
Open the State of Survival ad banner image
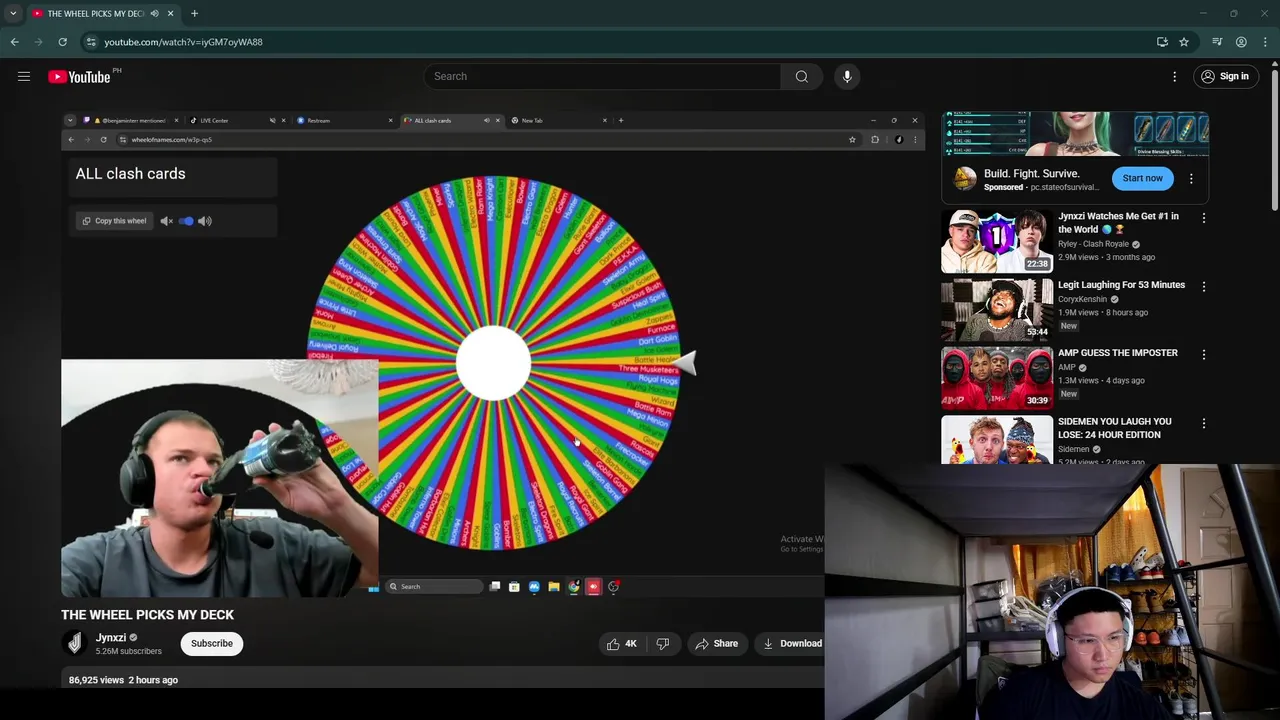[x=1075, y=134]
